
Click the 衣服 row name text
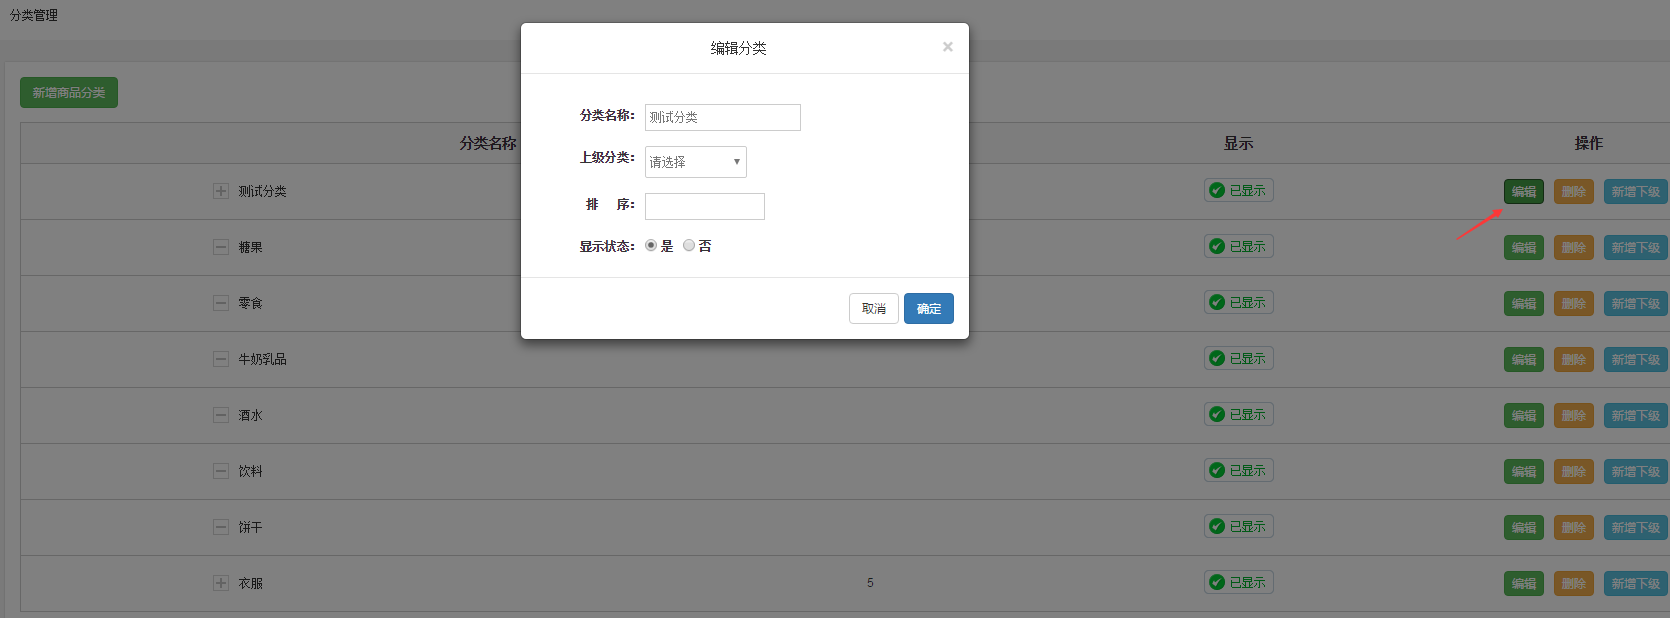pyautogui.click(x=250, y=583)
